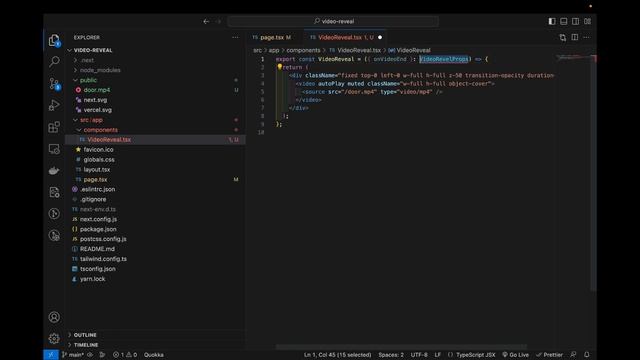Open editor More Actions ellipsis
This screenshot has height=360, width=640.
(x=587, y=38)
